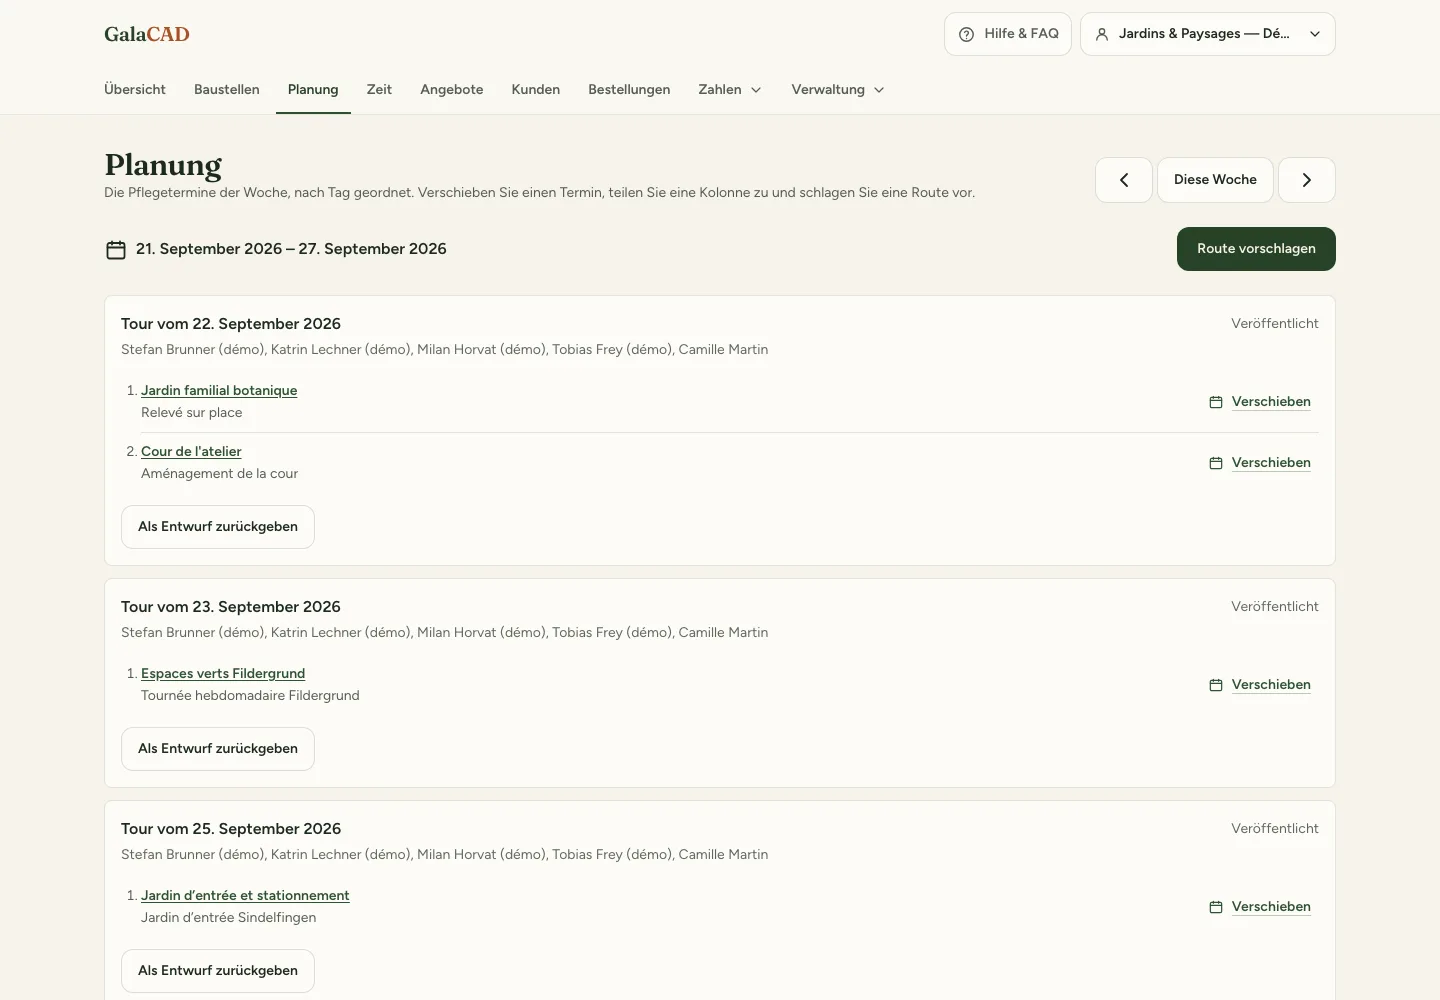This screenshot has width=1440, height=1000.
Task: Click the calendar icon beside the date range
Action: point(116,249)
